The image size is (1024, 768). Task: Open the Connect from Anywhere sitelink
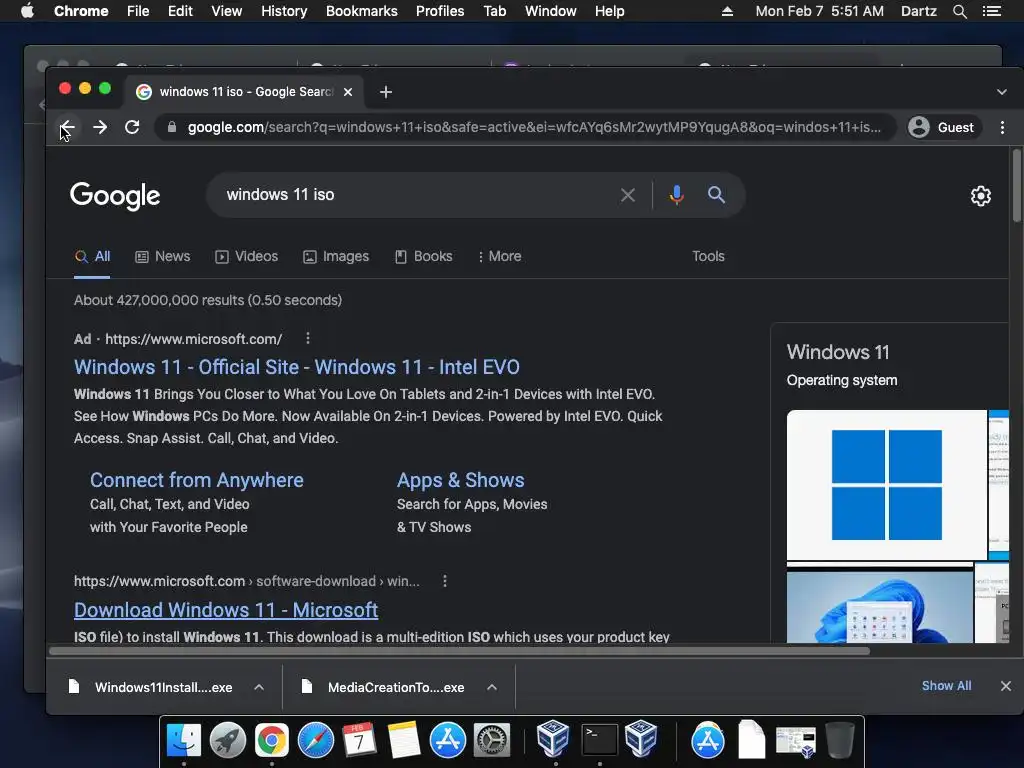click(197, 480)
